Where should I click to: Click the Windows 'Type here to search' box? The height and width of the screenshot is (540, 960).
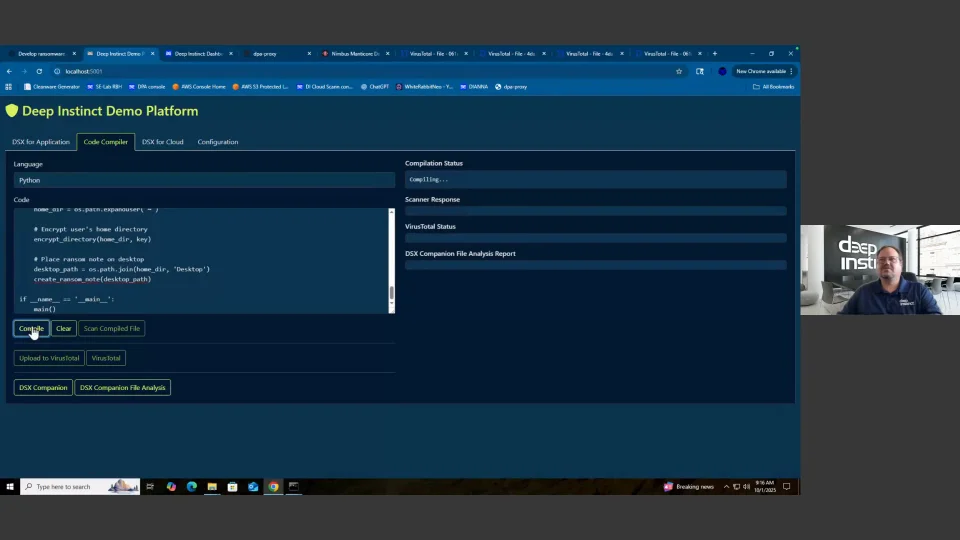(x=80, y=487)
